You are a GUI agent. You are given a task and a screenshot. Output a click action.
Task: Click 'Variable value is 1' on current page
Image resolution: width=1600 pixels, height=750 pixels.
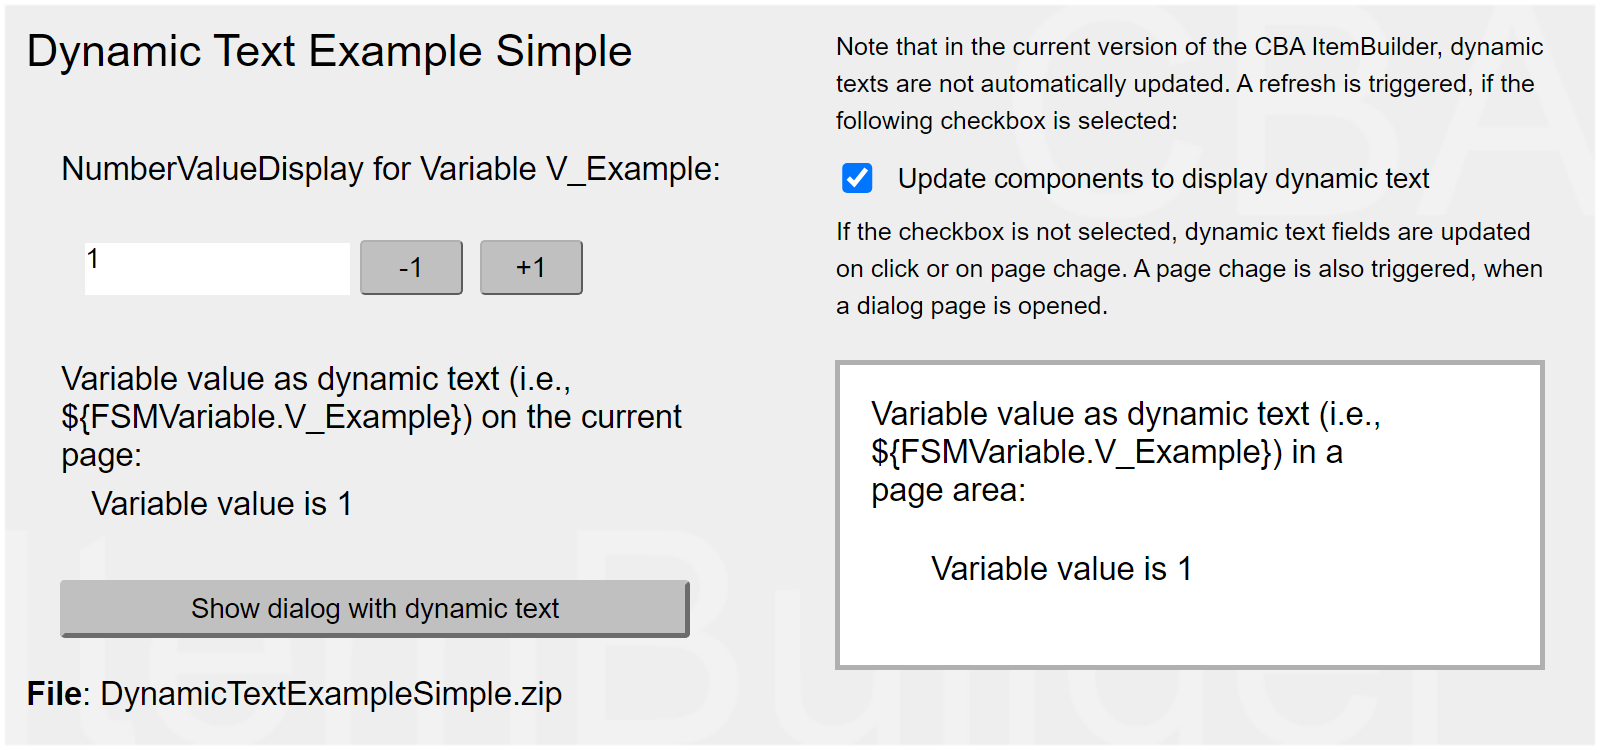(x=221, y=504)
